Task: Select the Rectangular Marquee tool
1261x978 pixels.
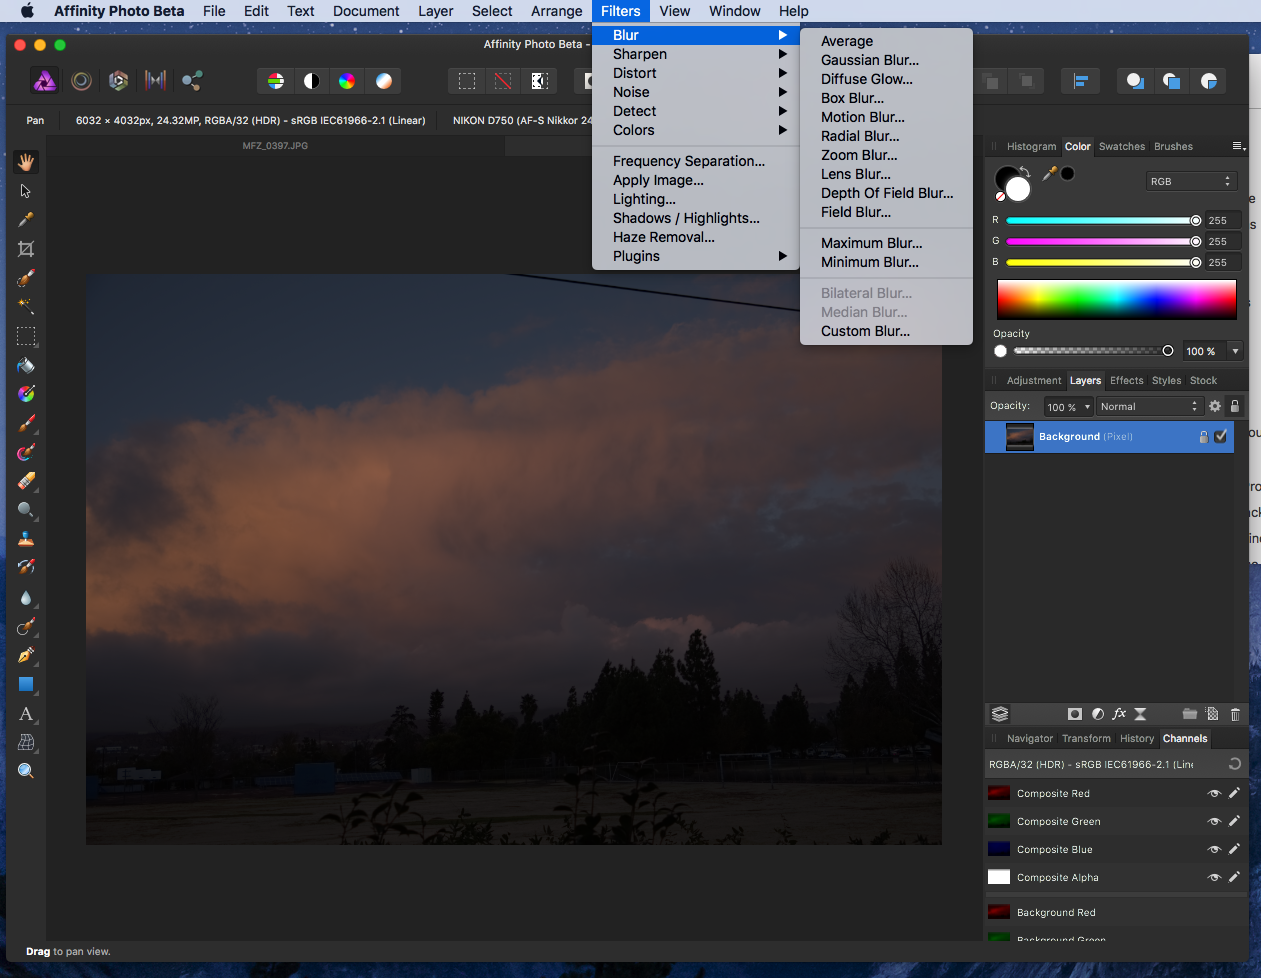Action: coord(26,336)
